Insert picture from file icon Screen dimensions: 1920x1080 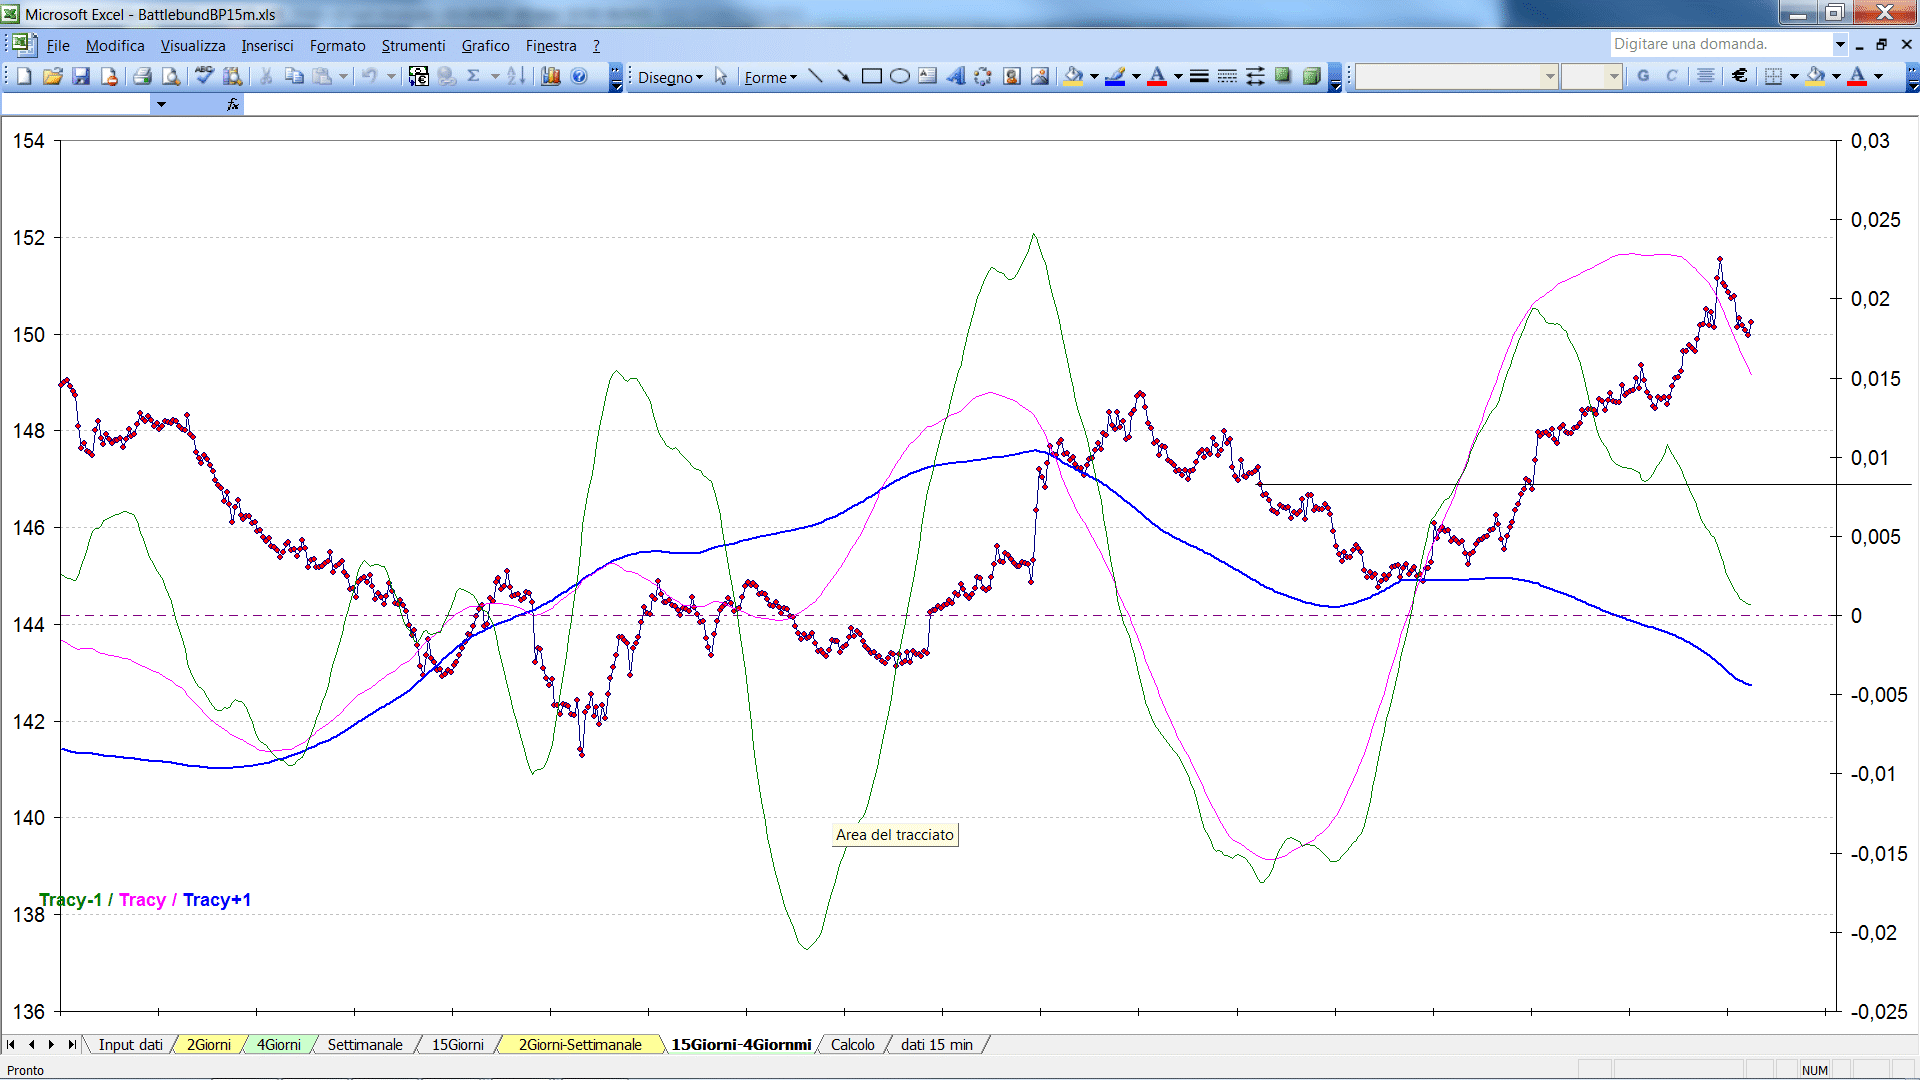tap(1040, 76)
